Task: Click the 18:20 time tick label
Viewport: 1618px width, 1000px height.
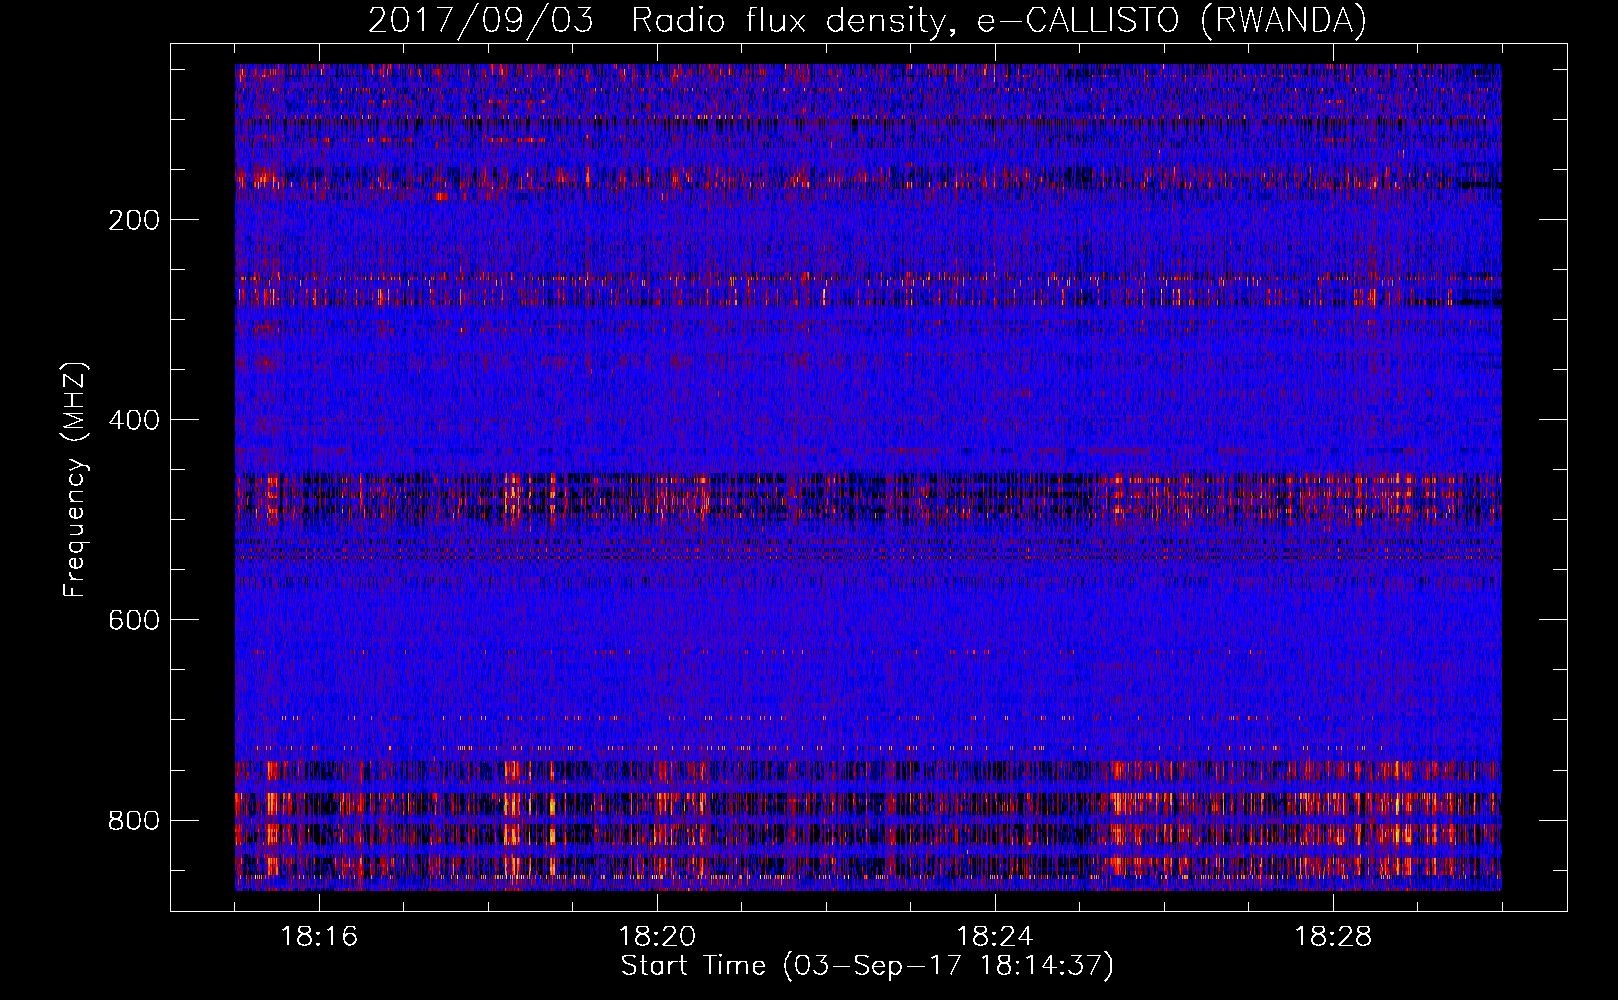Action: (657, 937)
